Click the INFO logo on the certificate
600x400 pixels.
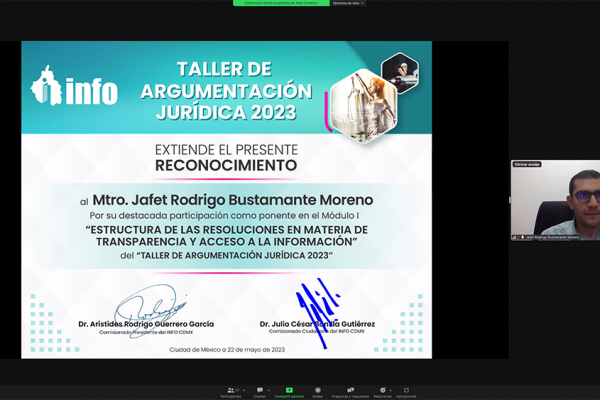[74, 86]
